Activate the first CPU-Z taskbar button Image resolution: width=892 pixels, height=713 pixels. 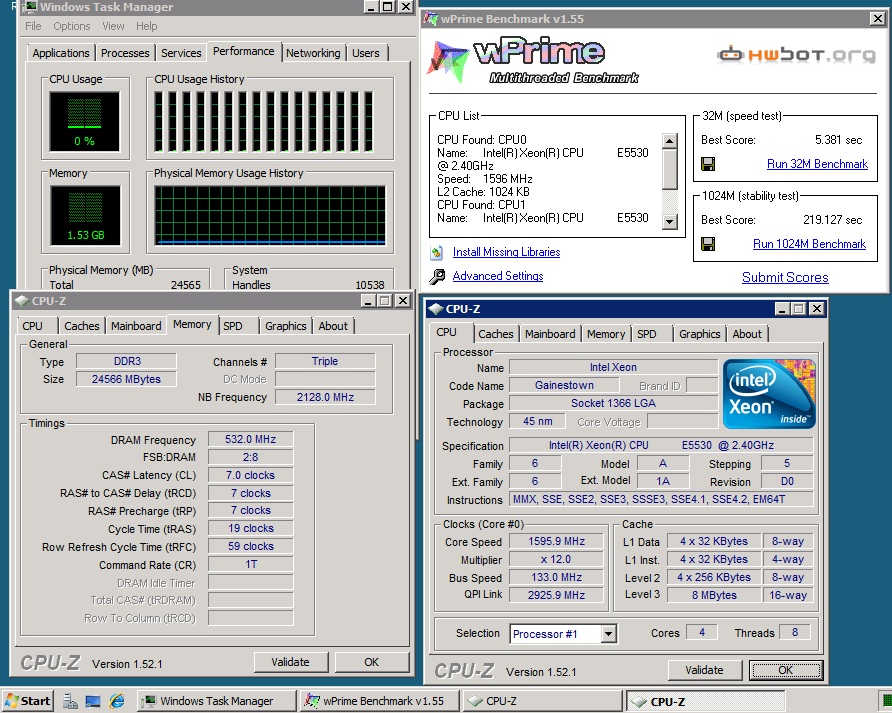[543, 701]
